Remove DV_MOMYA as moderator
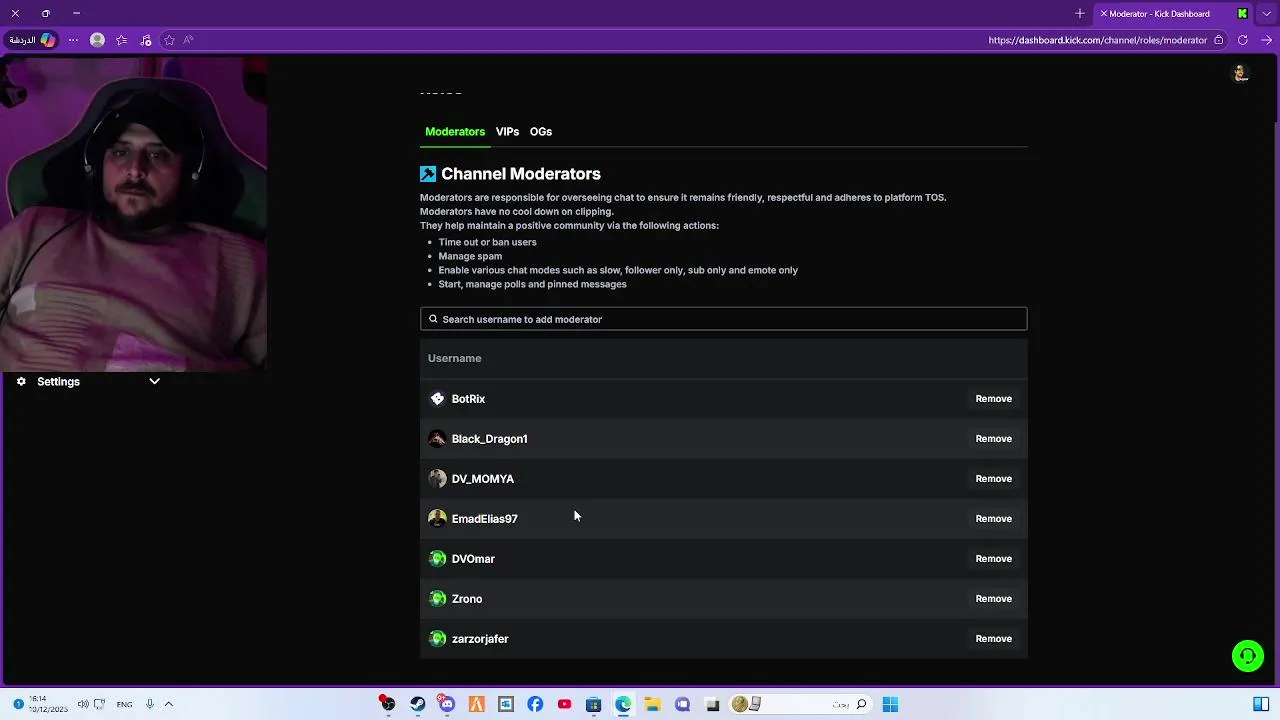The width and height of the screenshot is (1280, 720). [993, 479]
